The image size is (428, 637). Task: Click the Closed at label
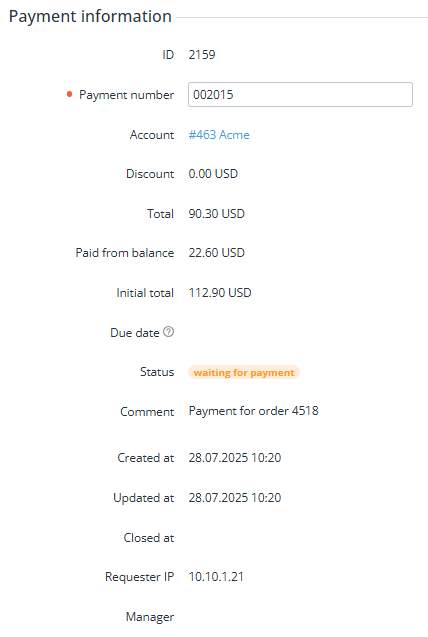[x=149, y=537]
